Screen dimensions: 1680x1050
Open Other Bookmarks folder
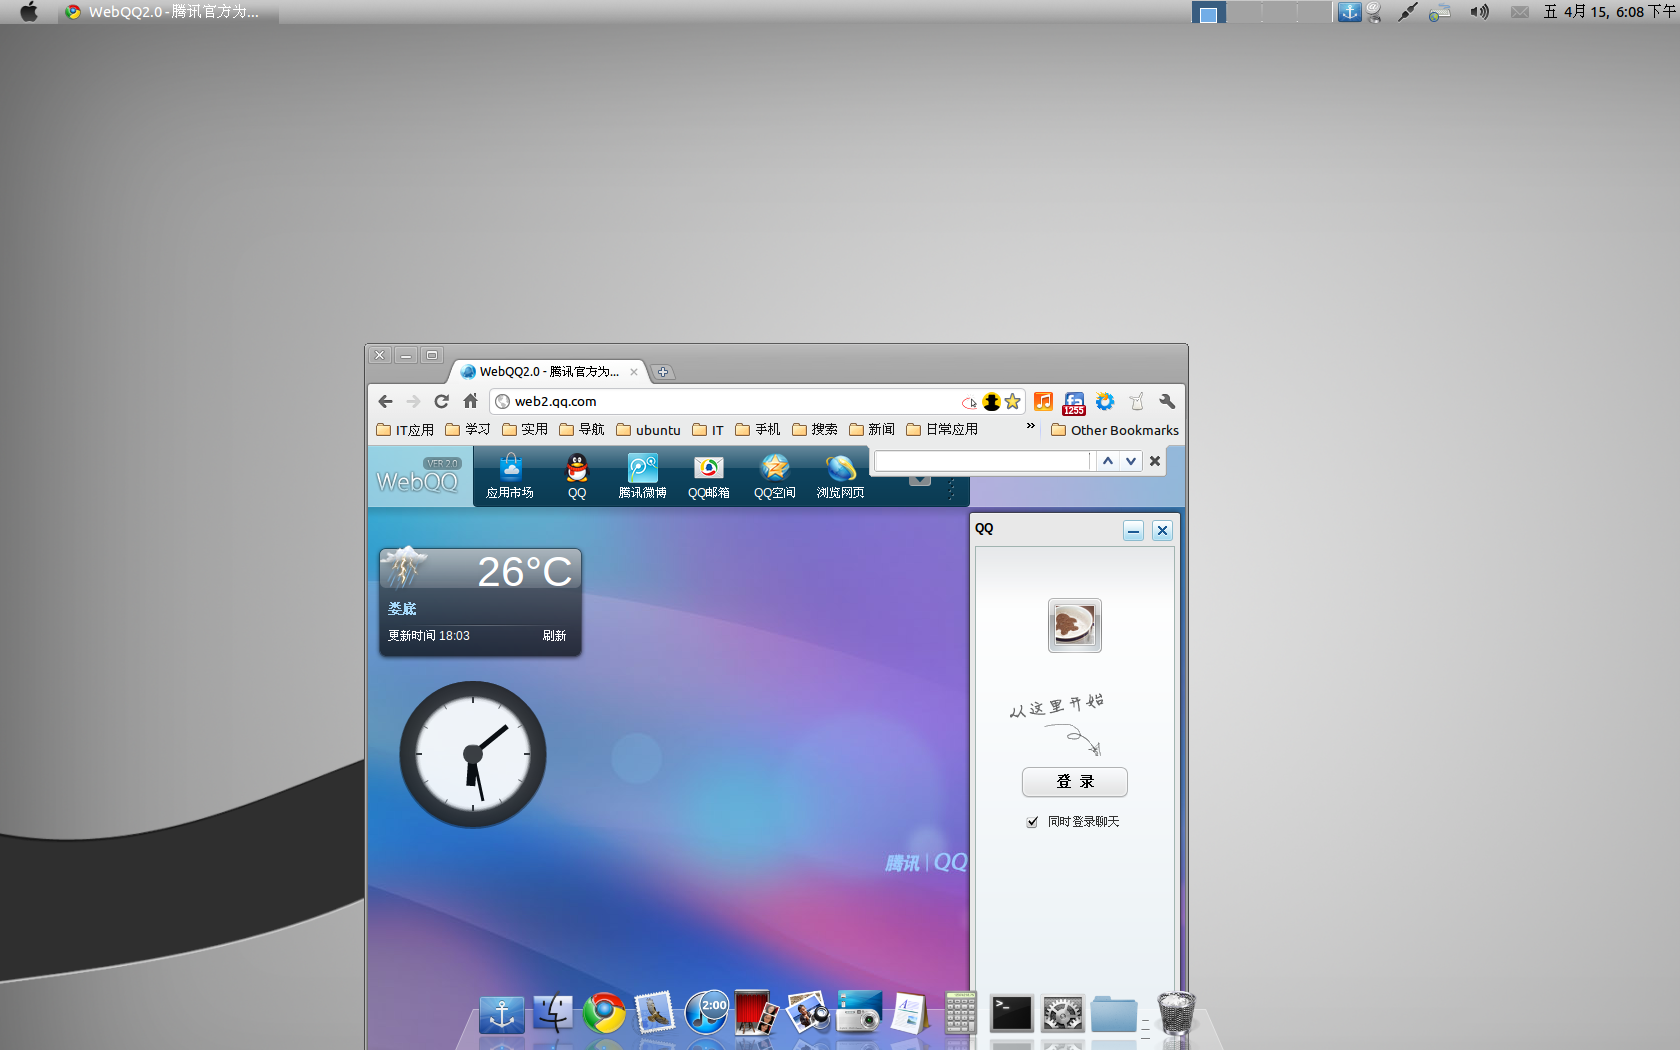click(x=1114, y=430)
